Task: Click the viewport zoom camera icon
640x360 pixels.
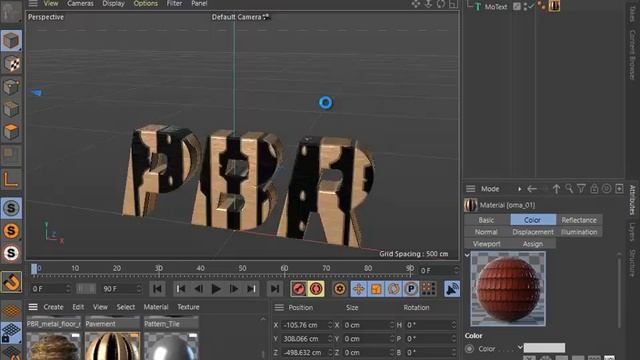Action: pos(428,4)
